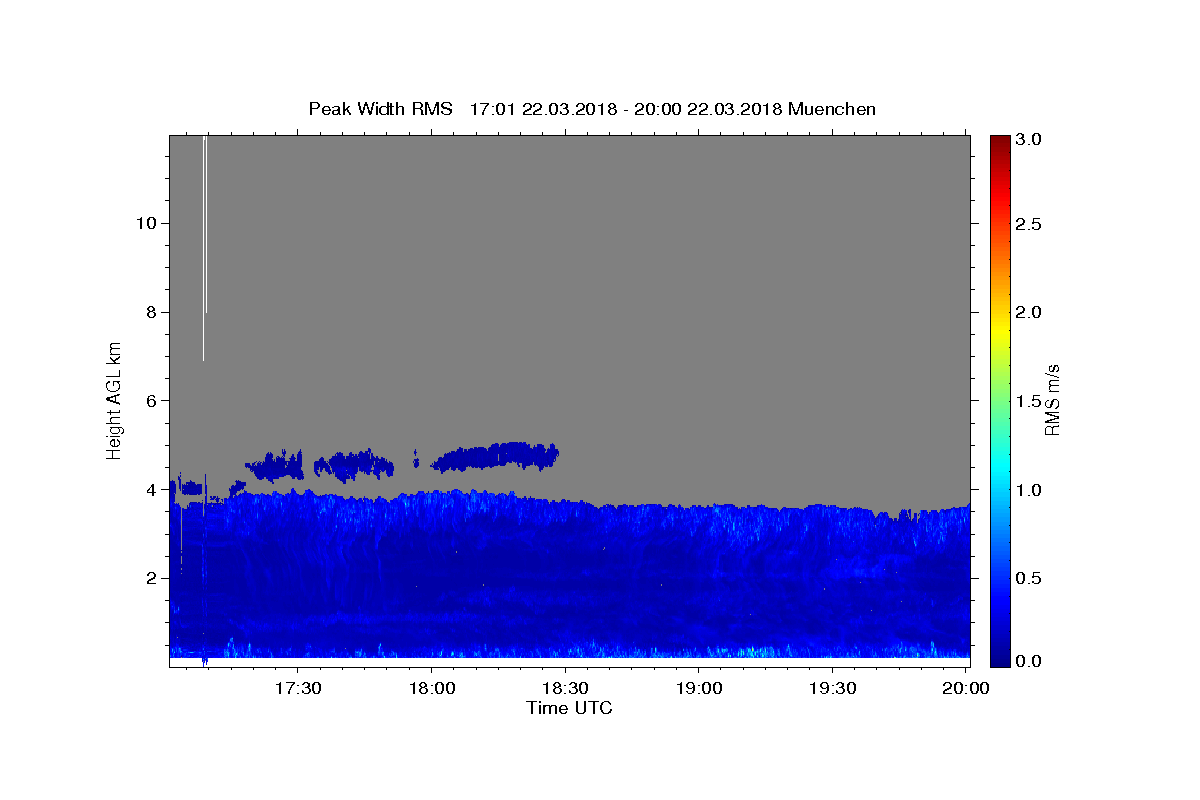Viewport: 1200px width, 800px height.
Task: Click the height tick label 6
Action: click(x=149, y=400)
